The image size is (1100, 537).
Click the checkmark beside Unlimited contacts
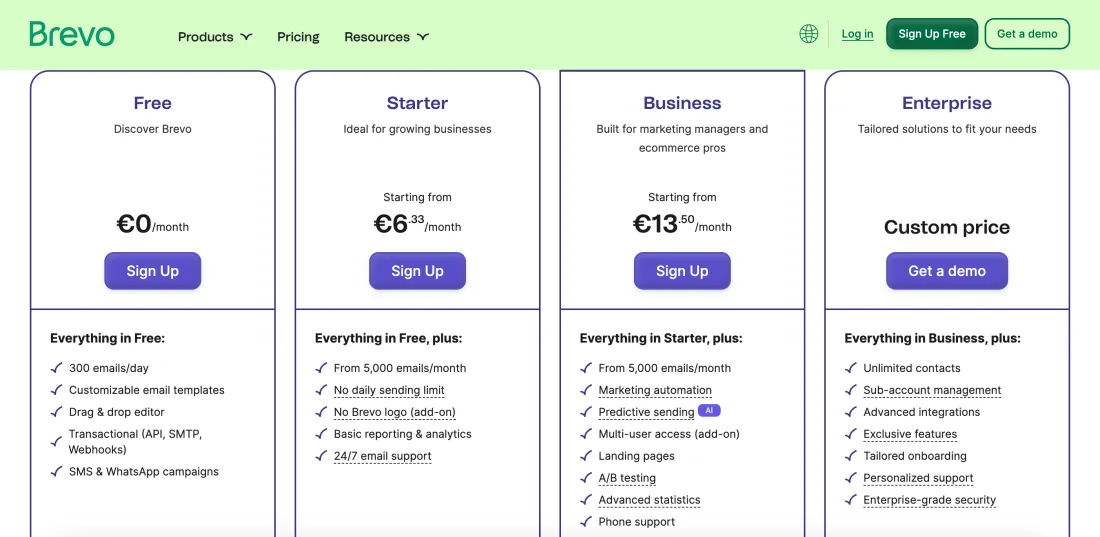852,368
